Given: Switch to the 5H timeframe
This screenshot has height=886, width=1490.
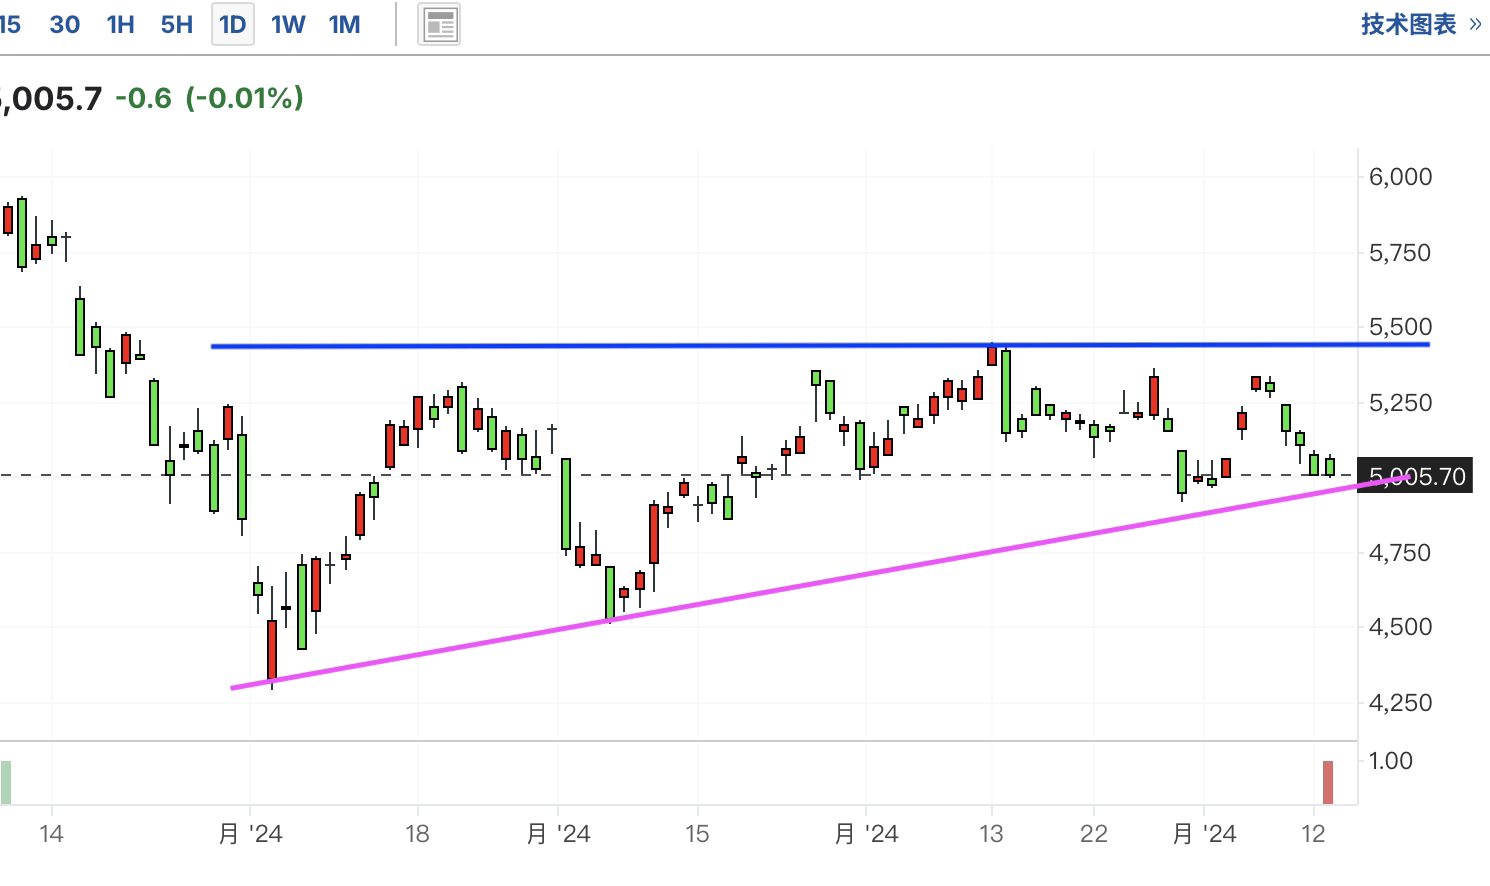Looking at the screenshot, I should 177,25.
